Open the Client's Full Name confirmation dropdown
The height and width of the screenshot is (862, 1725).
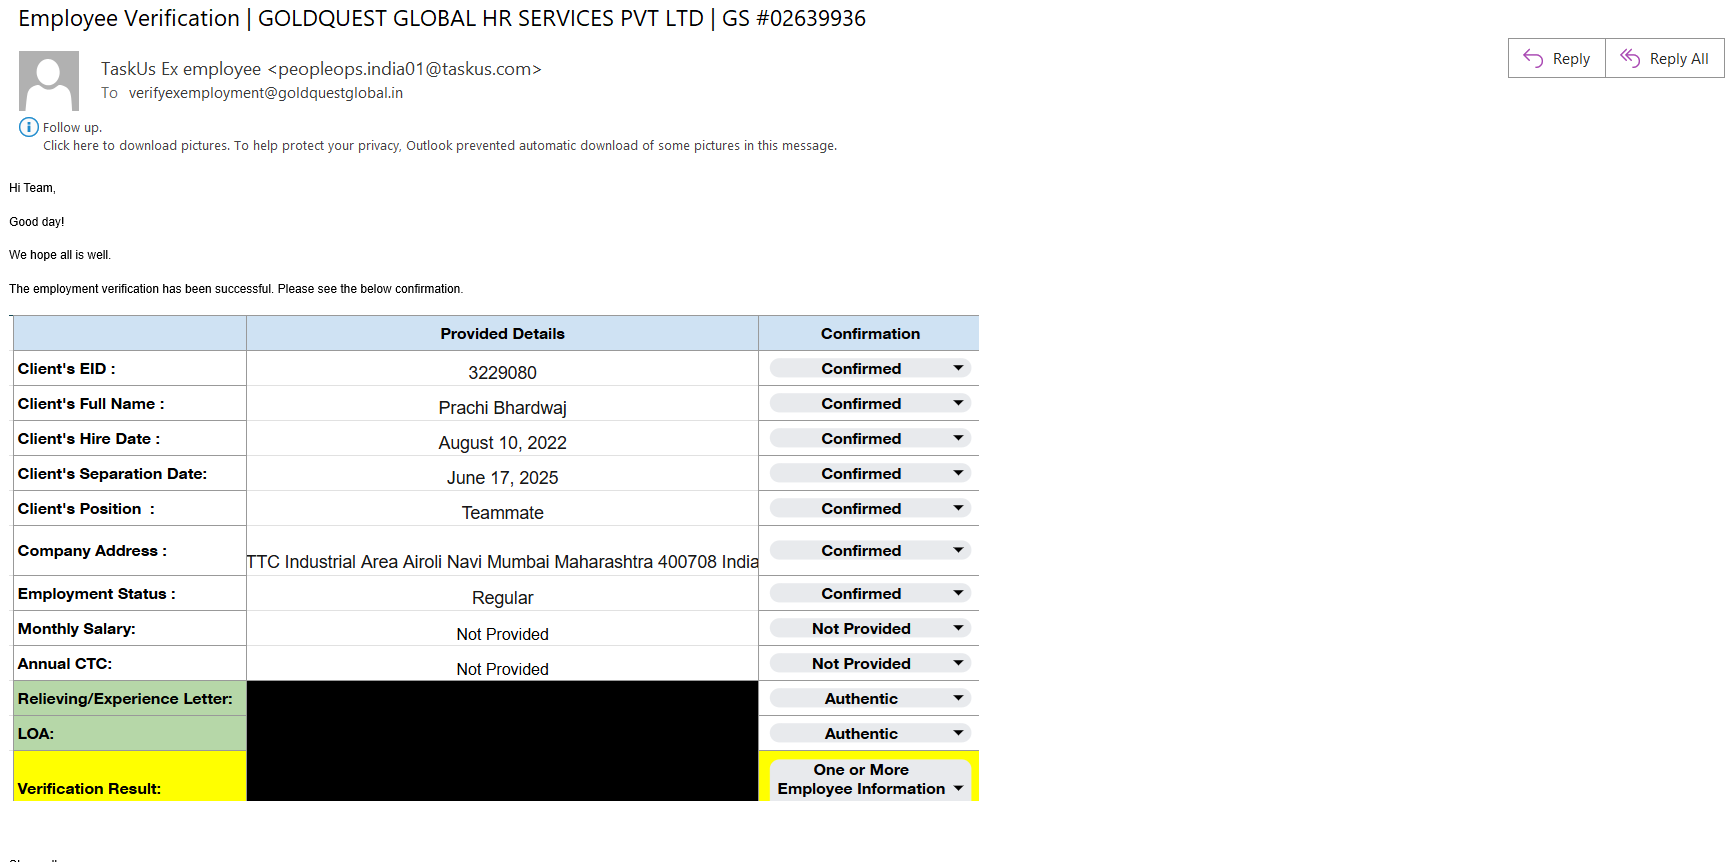pyautogui.click(x=870, y=403)
